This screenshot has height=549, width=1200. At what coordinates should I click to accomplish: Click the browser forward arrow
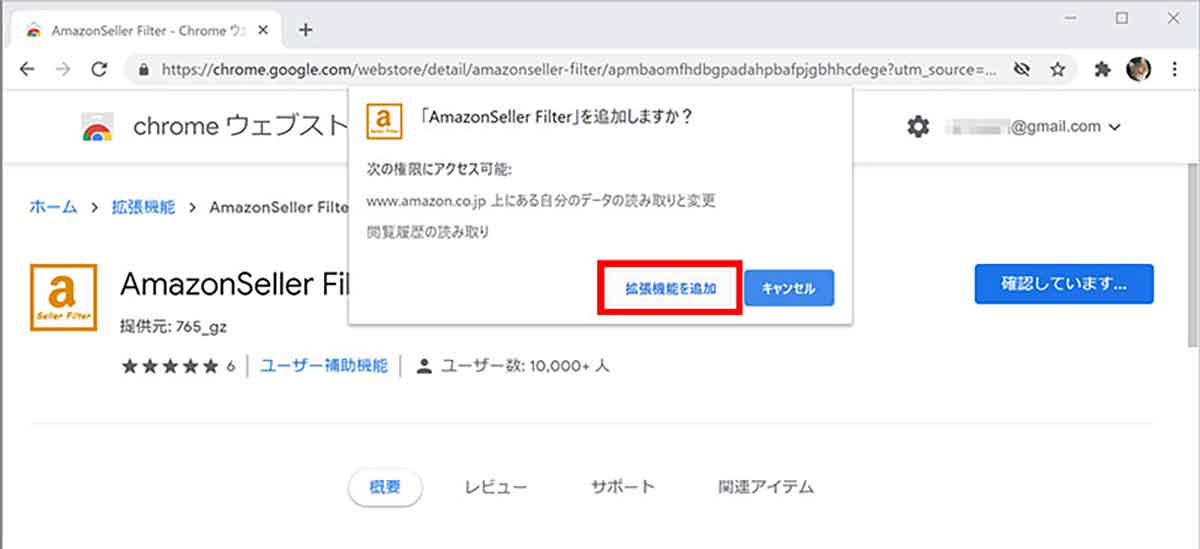[63, 70]
